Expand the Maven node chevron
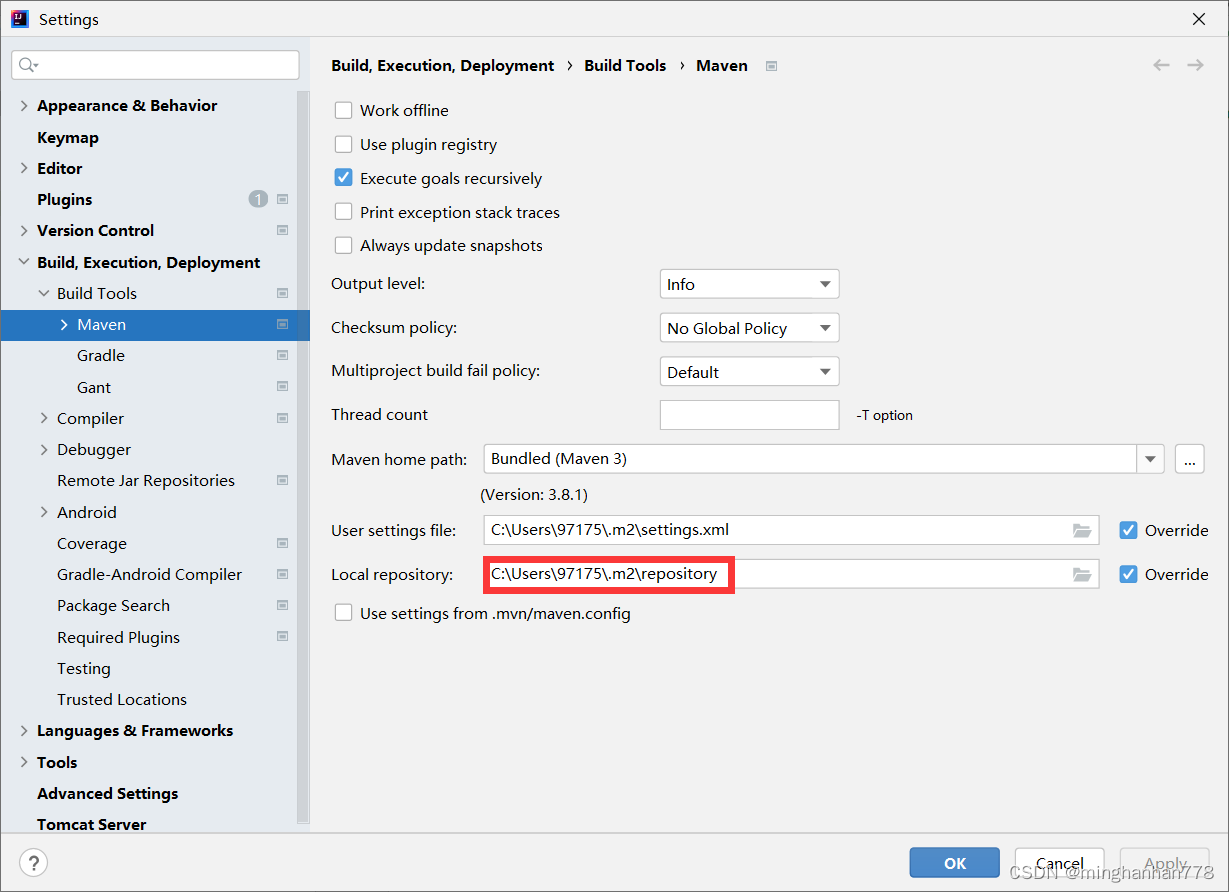 tap(64, 324)
